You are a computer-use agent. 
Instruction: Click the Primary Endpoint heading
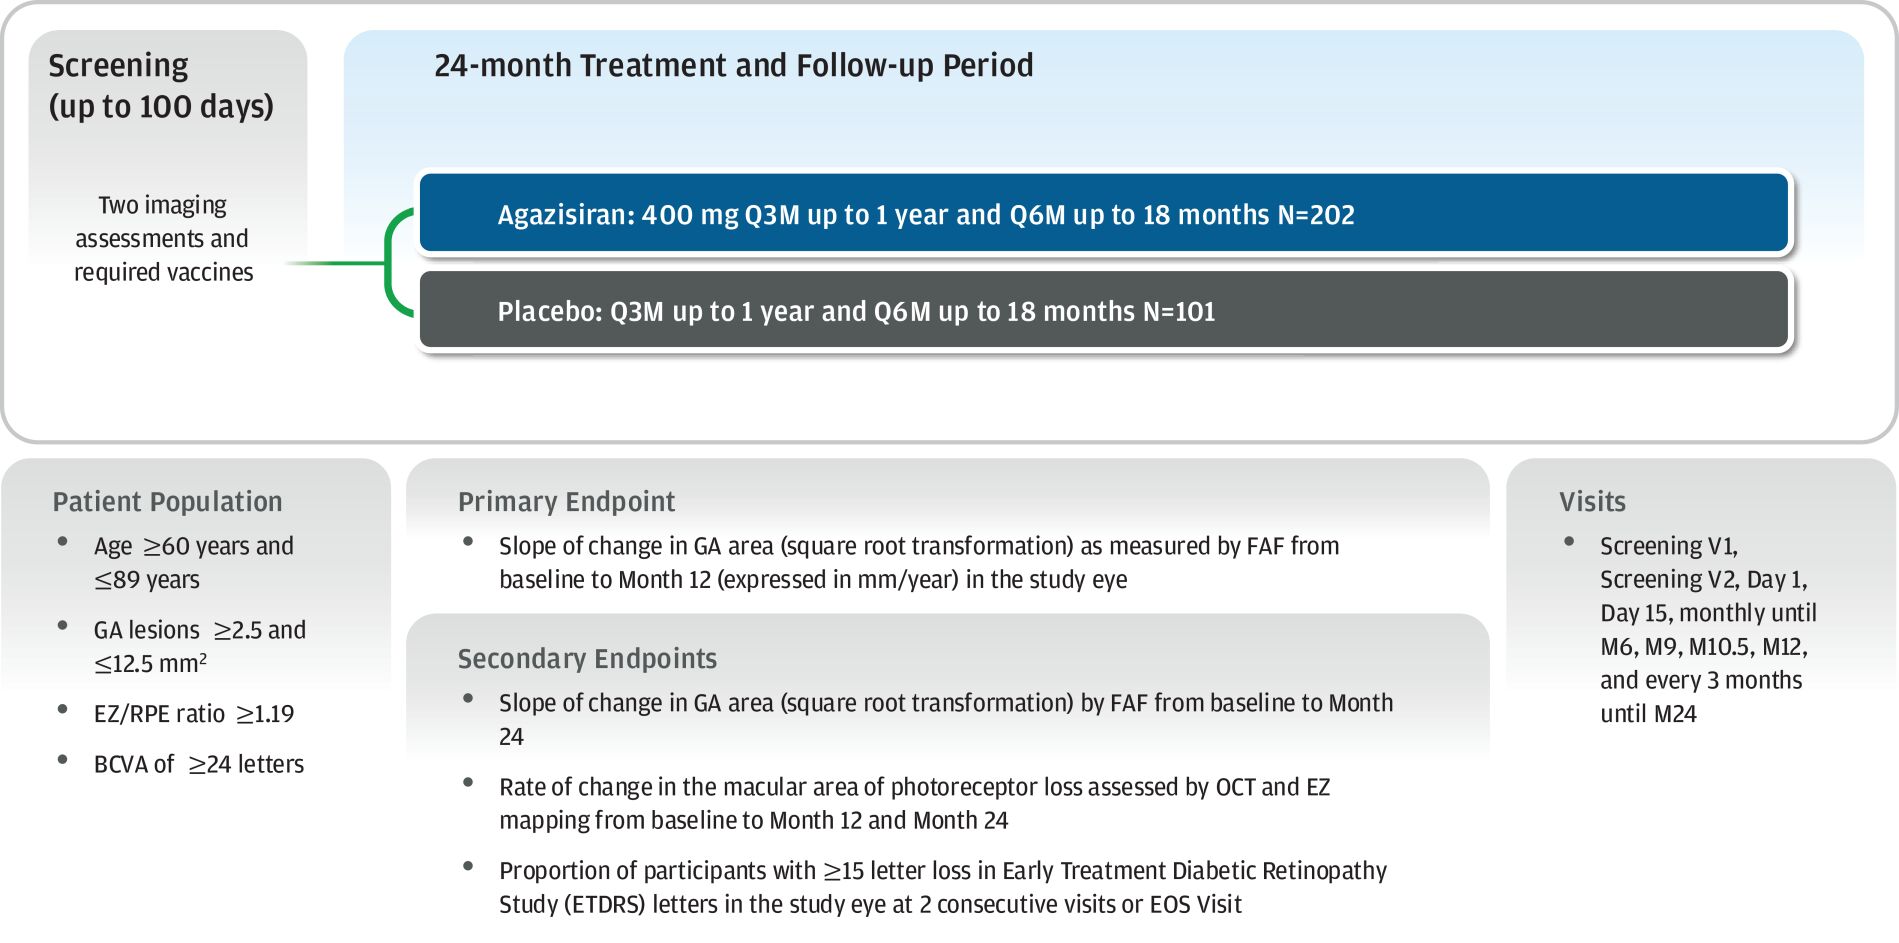566,502
